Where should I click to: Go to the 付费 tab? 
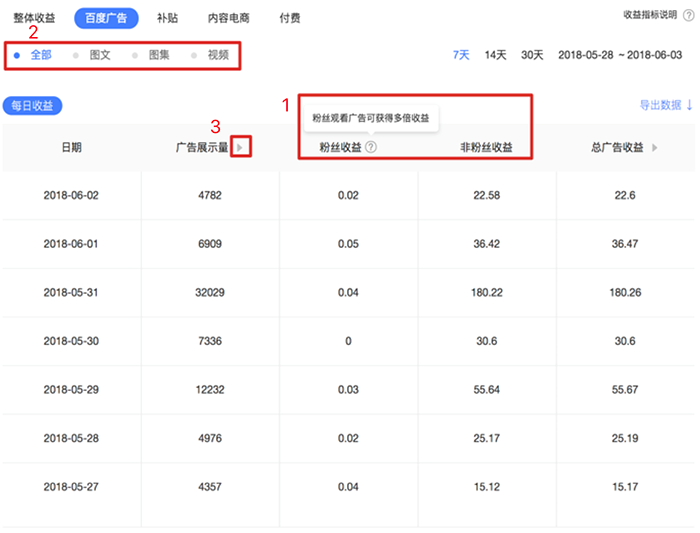pyautogui.click(x=290, y=18)
